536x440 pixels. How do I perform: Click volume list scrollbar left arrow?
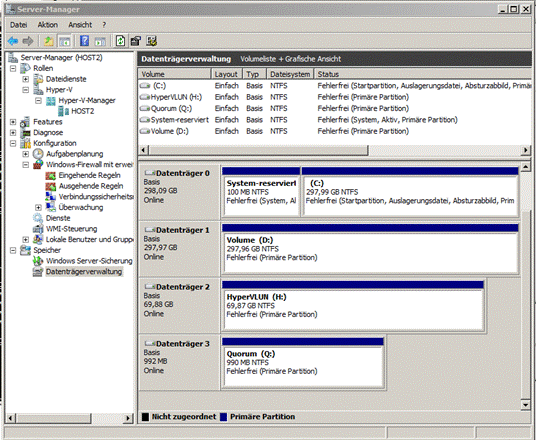(x=144, y=150)
